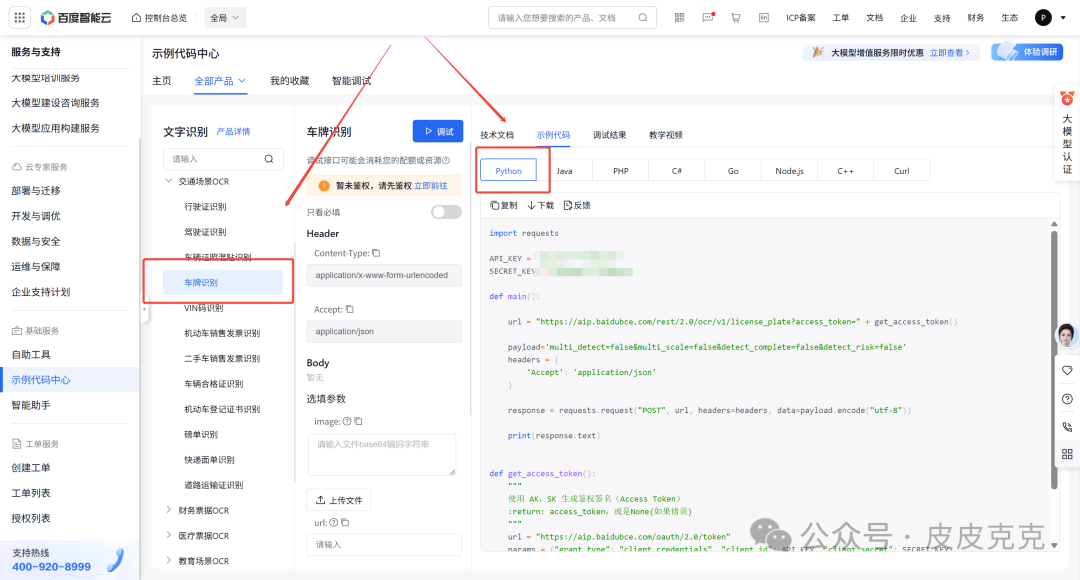
Task: Send feedback on the sample code
Action: [577, 205]
